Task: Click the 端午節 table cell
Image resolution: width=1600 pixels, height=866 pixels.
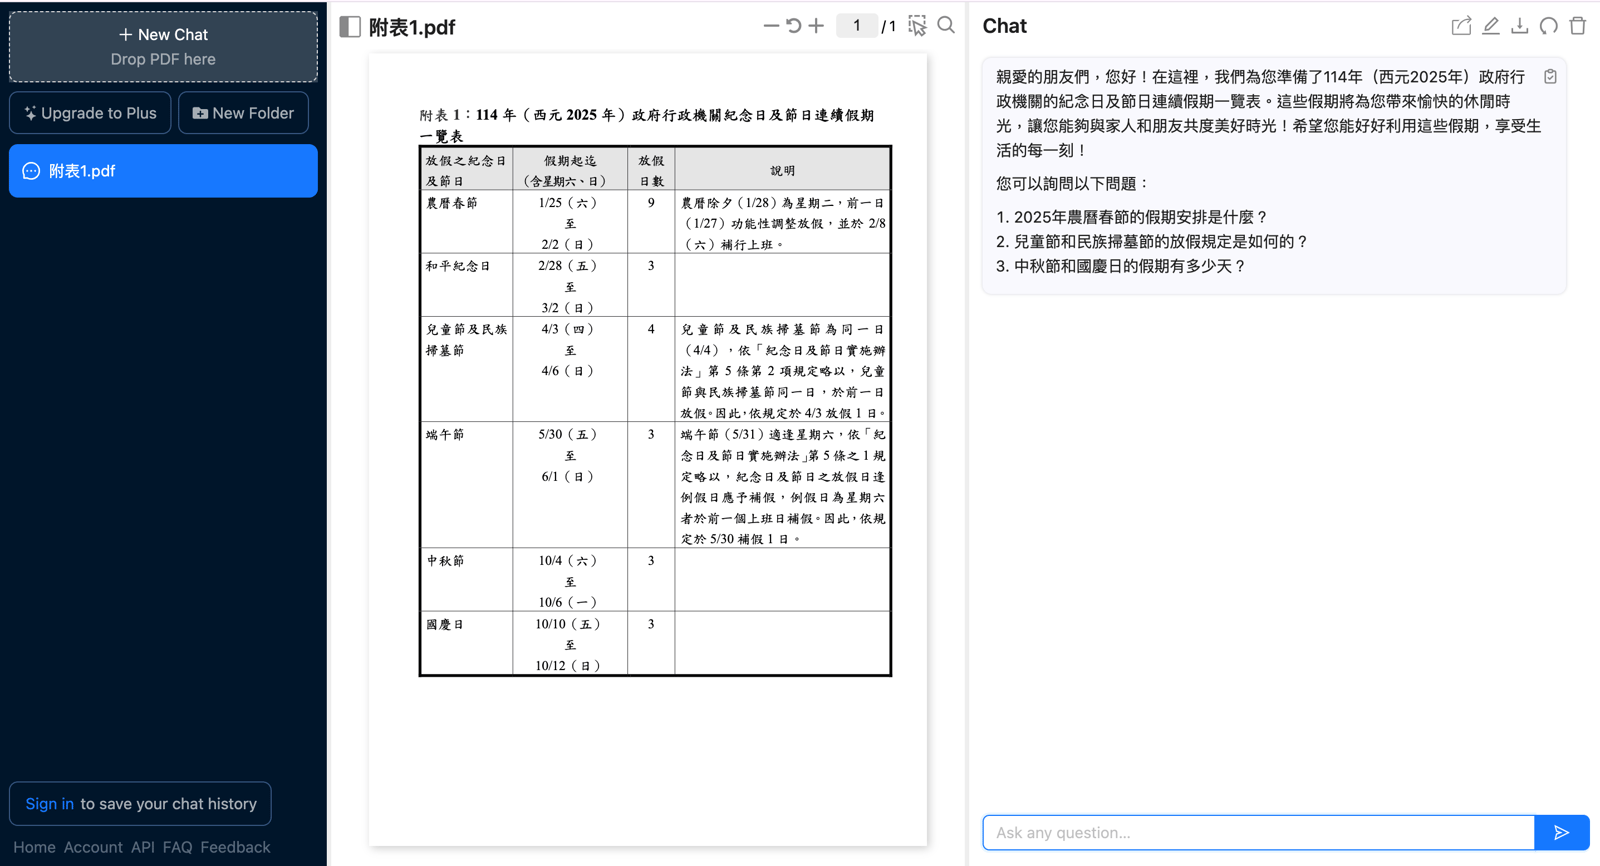Action: point(467,485)
